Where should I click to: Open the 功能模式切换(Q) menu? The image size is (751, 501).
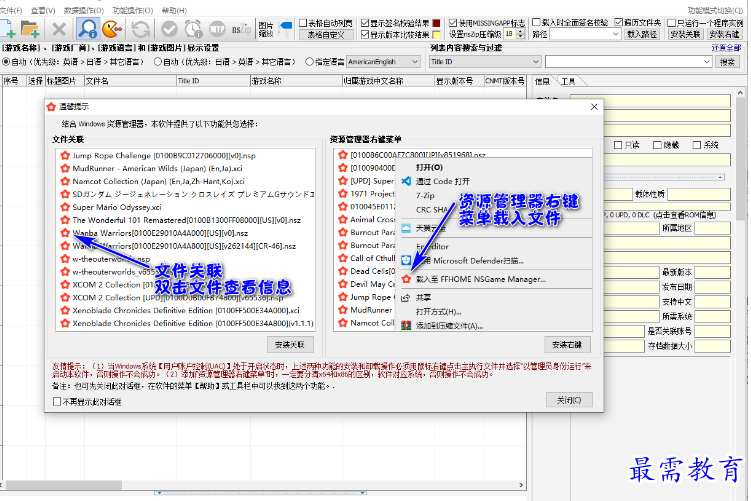pyautogui.click(x=716, y=11)
